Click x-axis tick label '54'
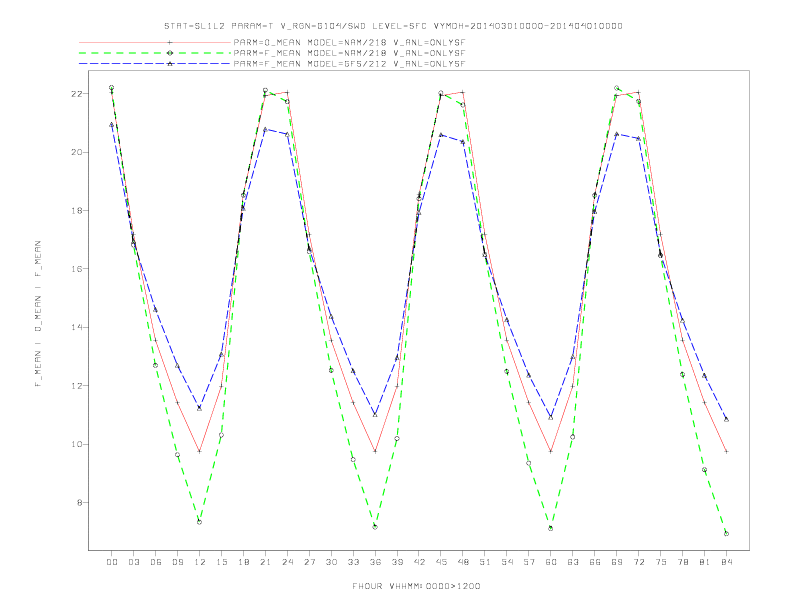The height and width of the screenshot is (612, 792). click(507, 562)
